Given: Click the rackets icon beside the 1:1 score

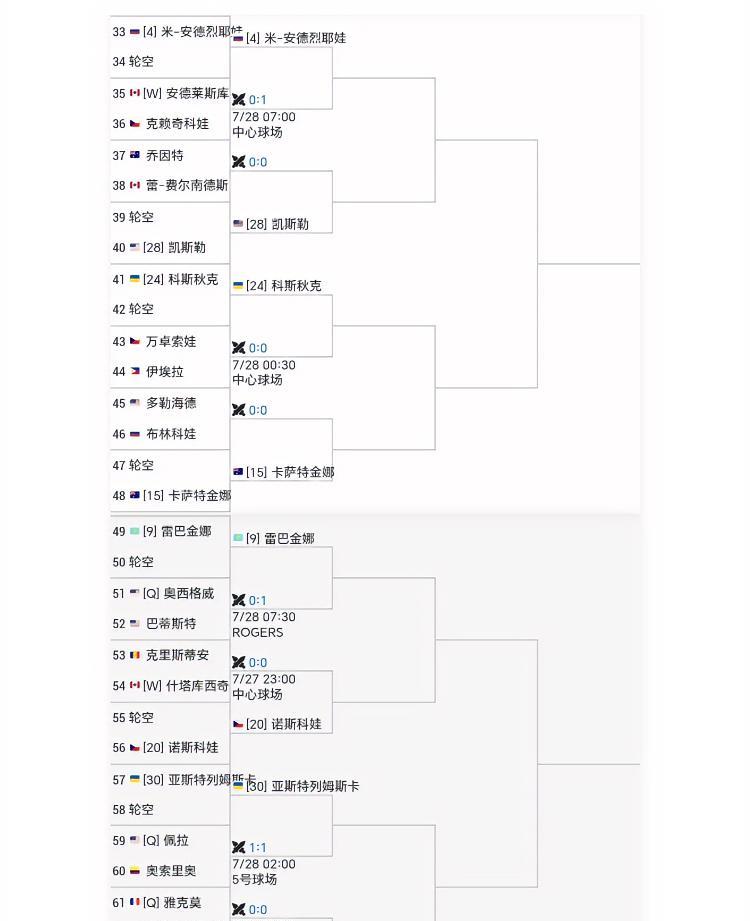Looking at the screenshot, I should (x=239, y=847).
